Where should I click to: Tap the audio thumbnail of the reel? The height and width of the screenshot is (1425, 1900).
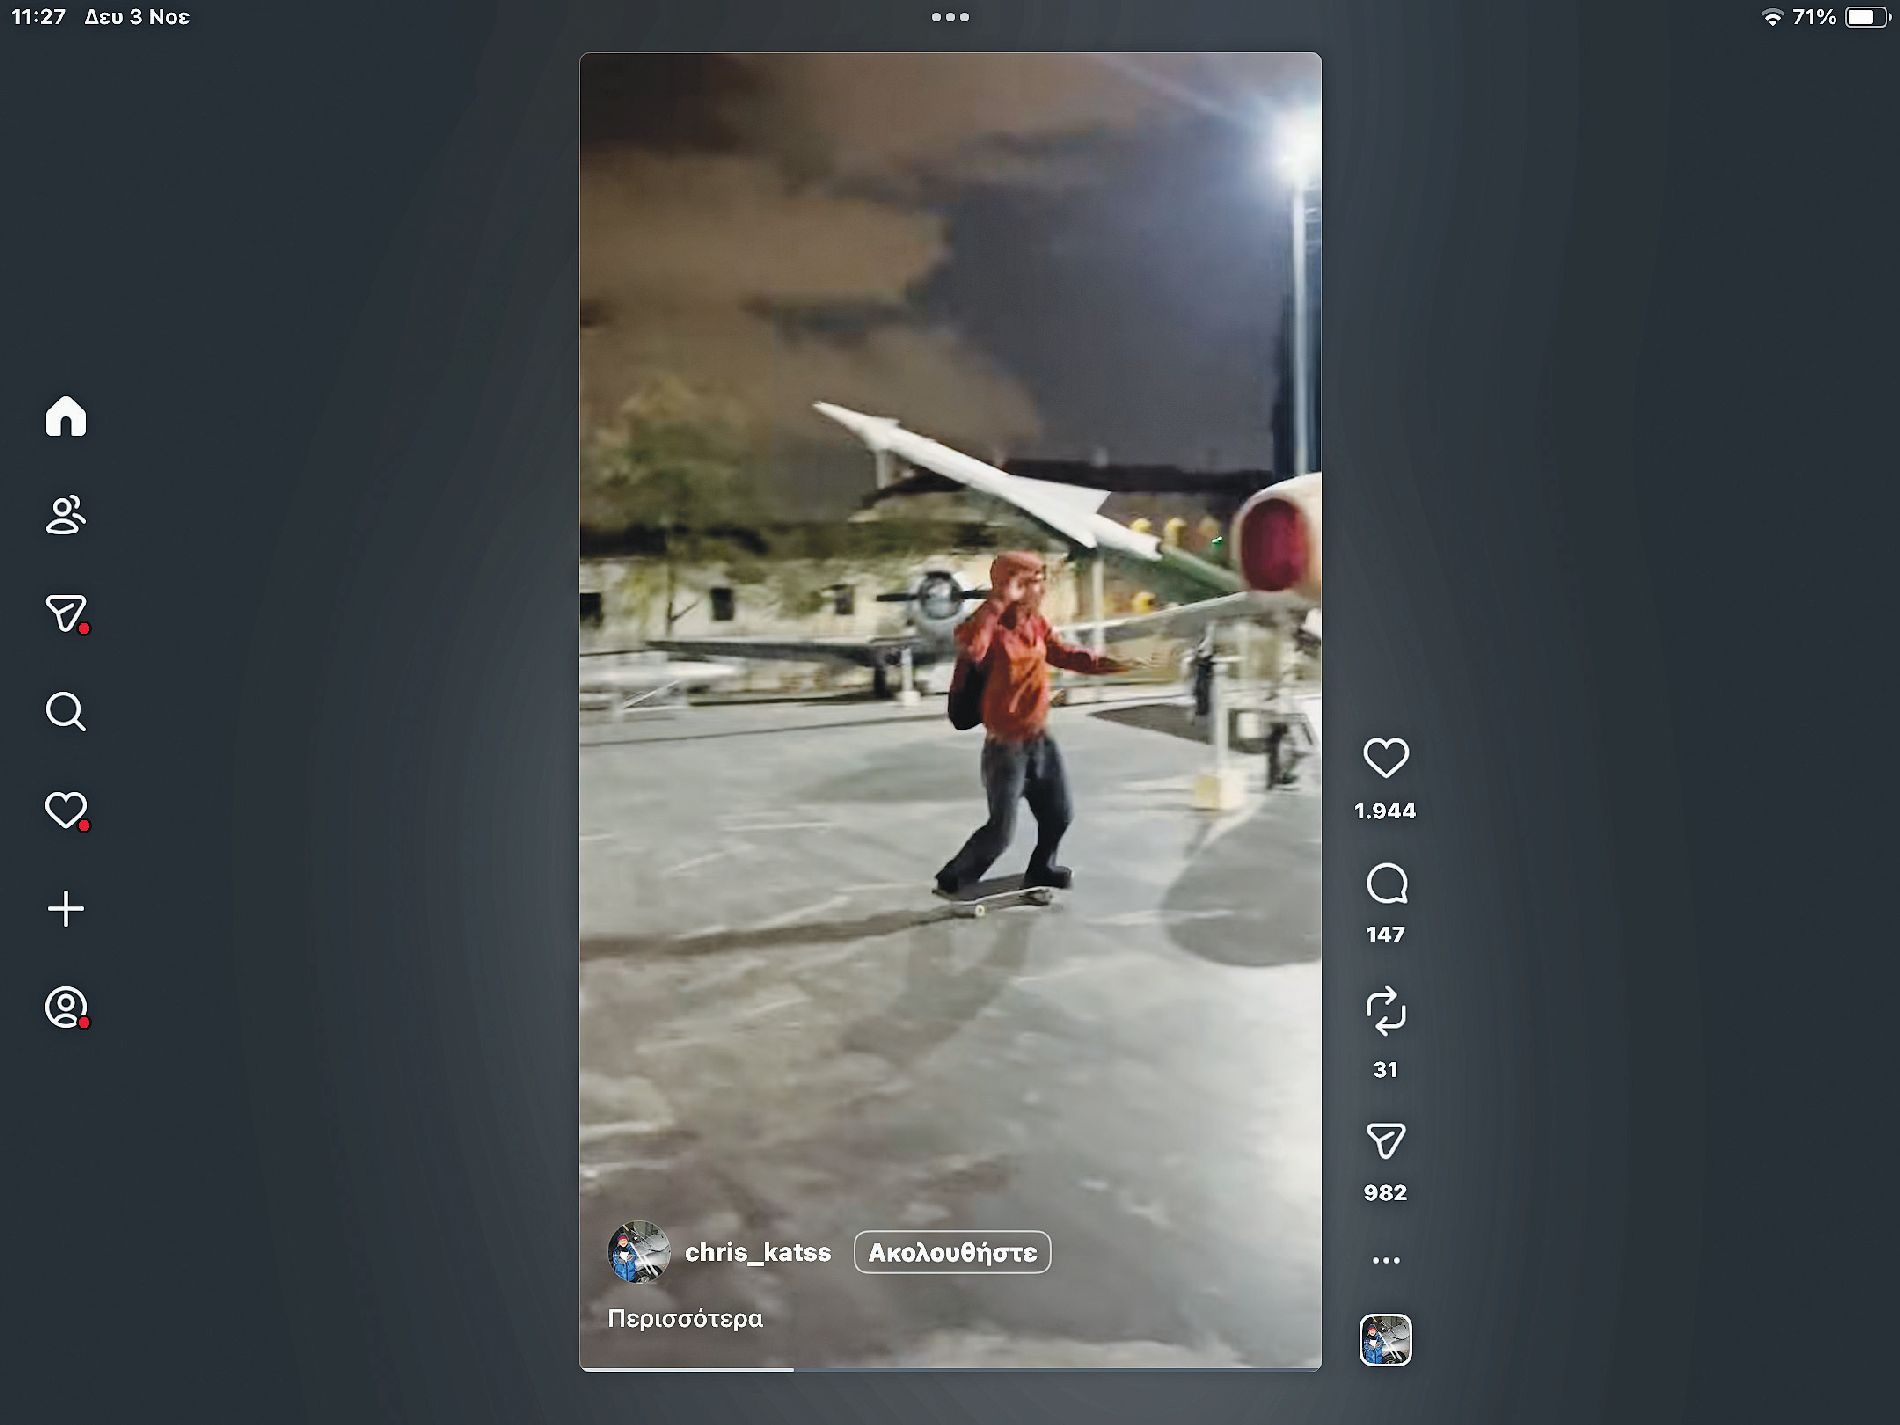[x=1385, y=1340]
